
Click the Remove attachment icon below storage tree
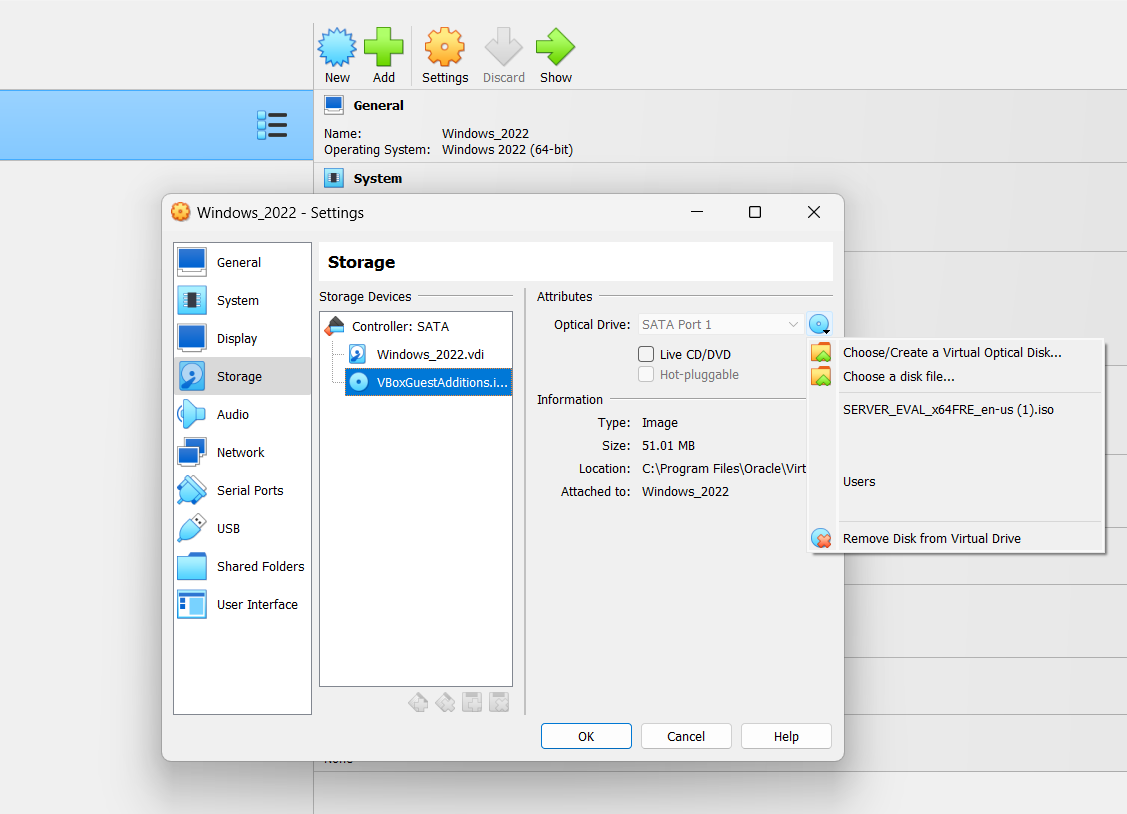(499, 703)
